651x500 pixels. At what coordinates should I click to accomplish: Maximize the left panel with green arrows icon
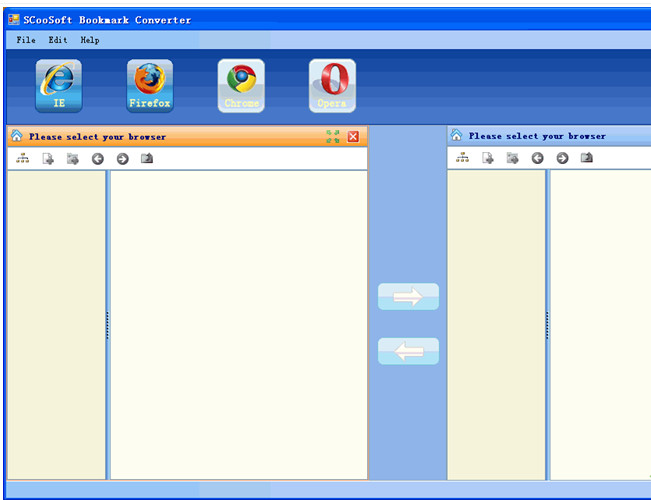(333, 136)
